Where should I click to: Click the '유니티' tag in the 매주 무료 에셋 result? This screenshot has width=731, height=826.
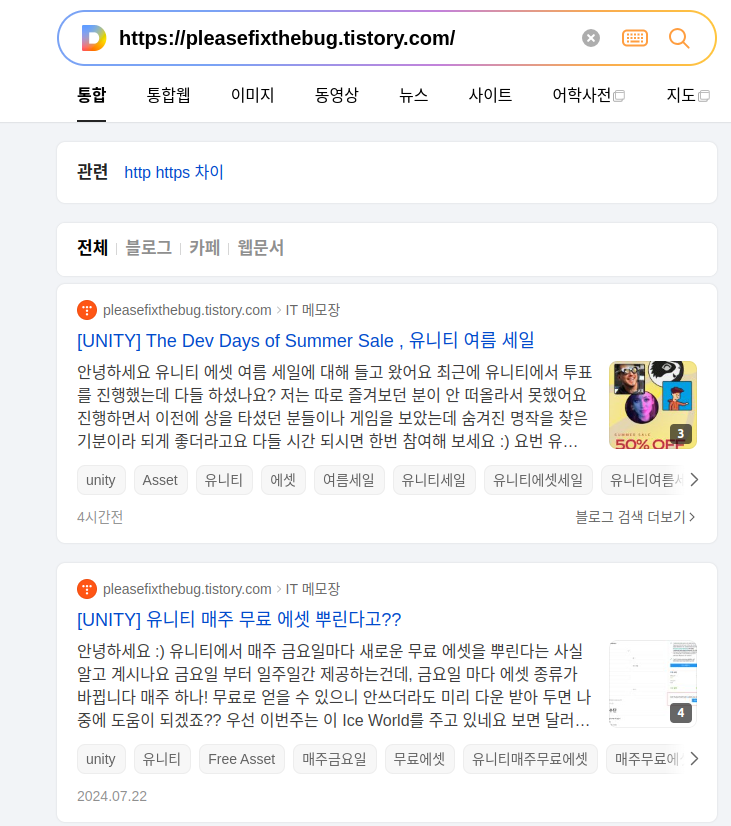pos(162,759)
